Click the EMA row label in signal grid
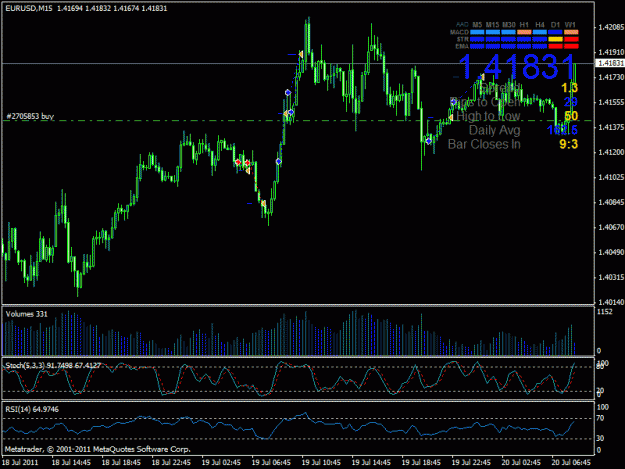The height and width of the screenshot is (469, 625). (462, 47)
